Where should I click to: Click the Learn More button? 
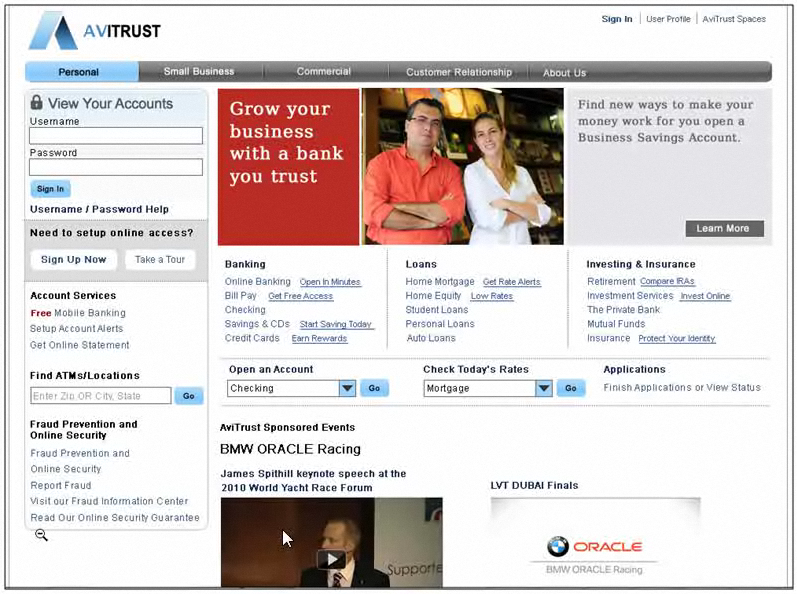(724, 228)
